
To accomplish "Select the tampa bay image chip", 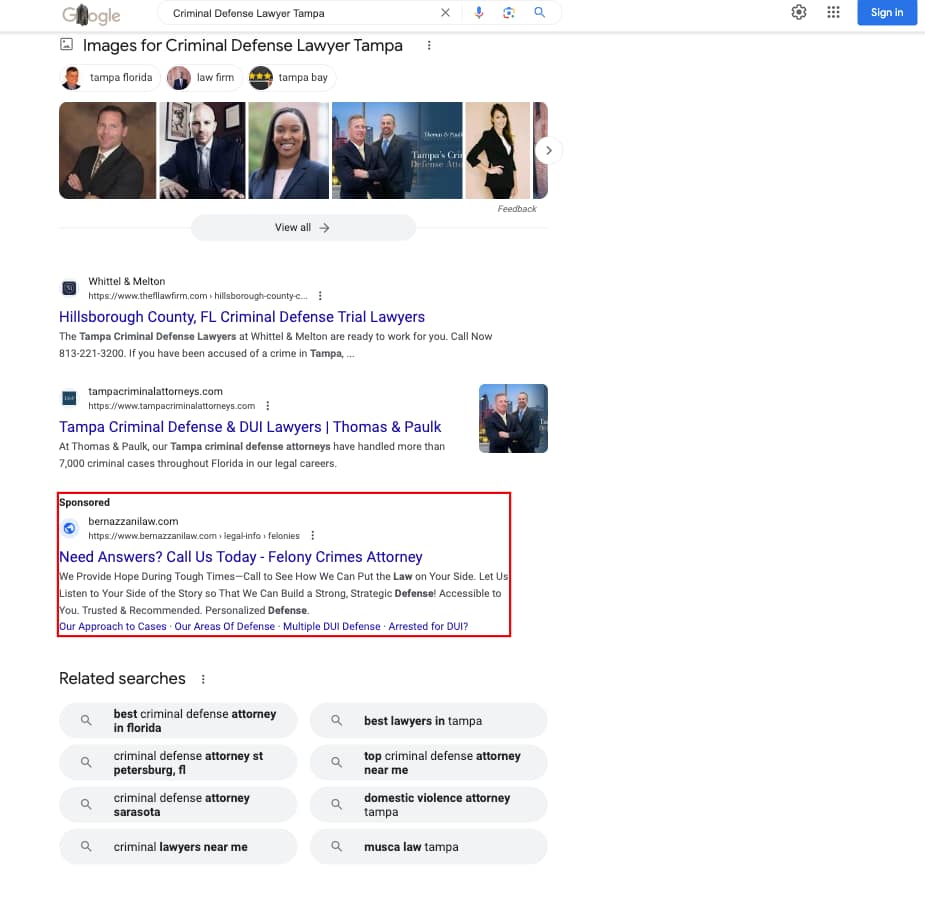I will coord(291,77).
